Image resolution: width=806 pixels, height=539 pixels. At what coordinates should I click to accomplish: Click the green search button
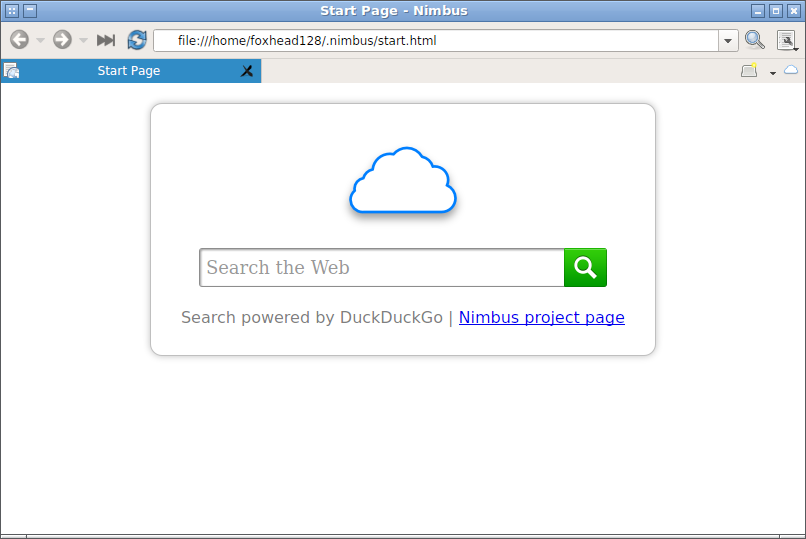(585, 268)
